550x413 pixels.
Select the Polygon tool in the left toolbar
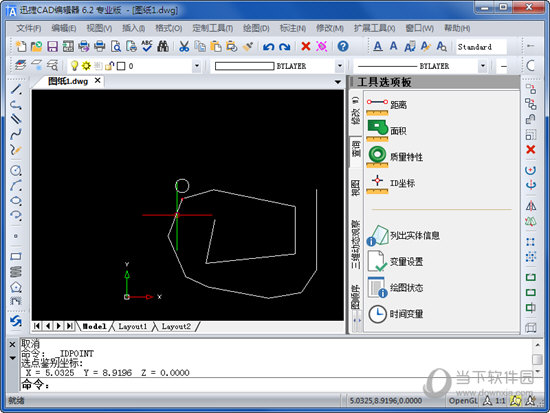[x=16, y=287]
